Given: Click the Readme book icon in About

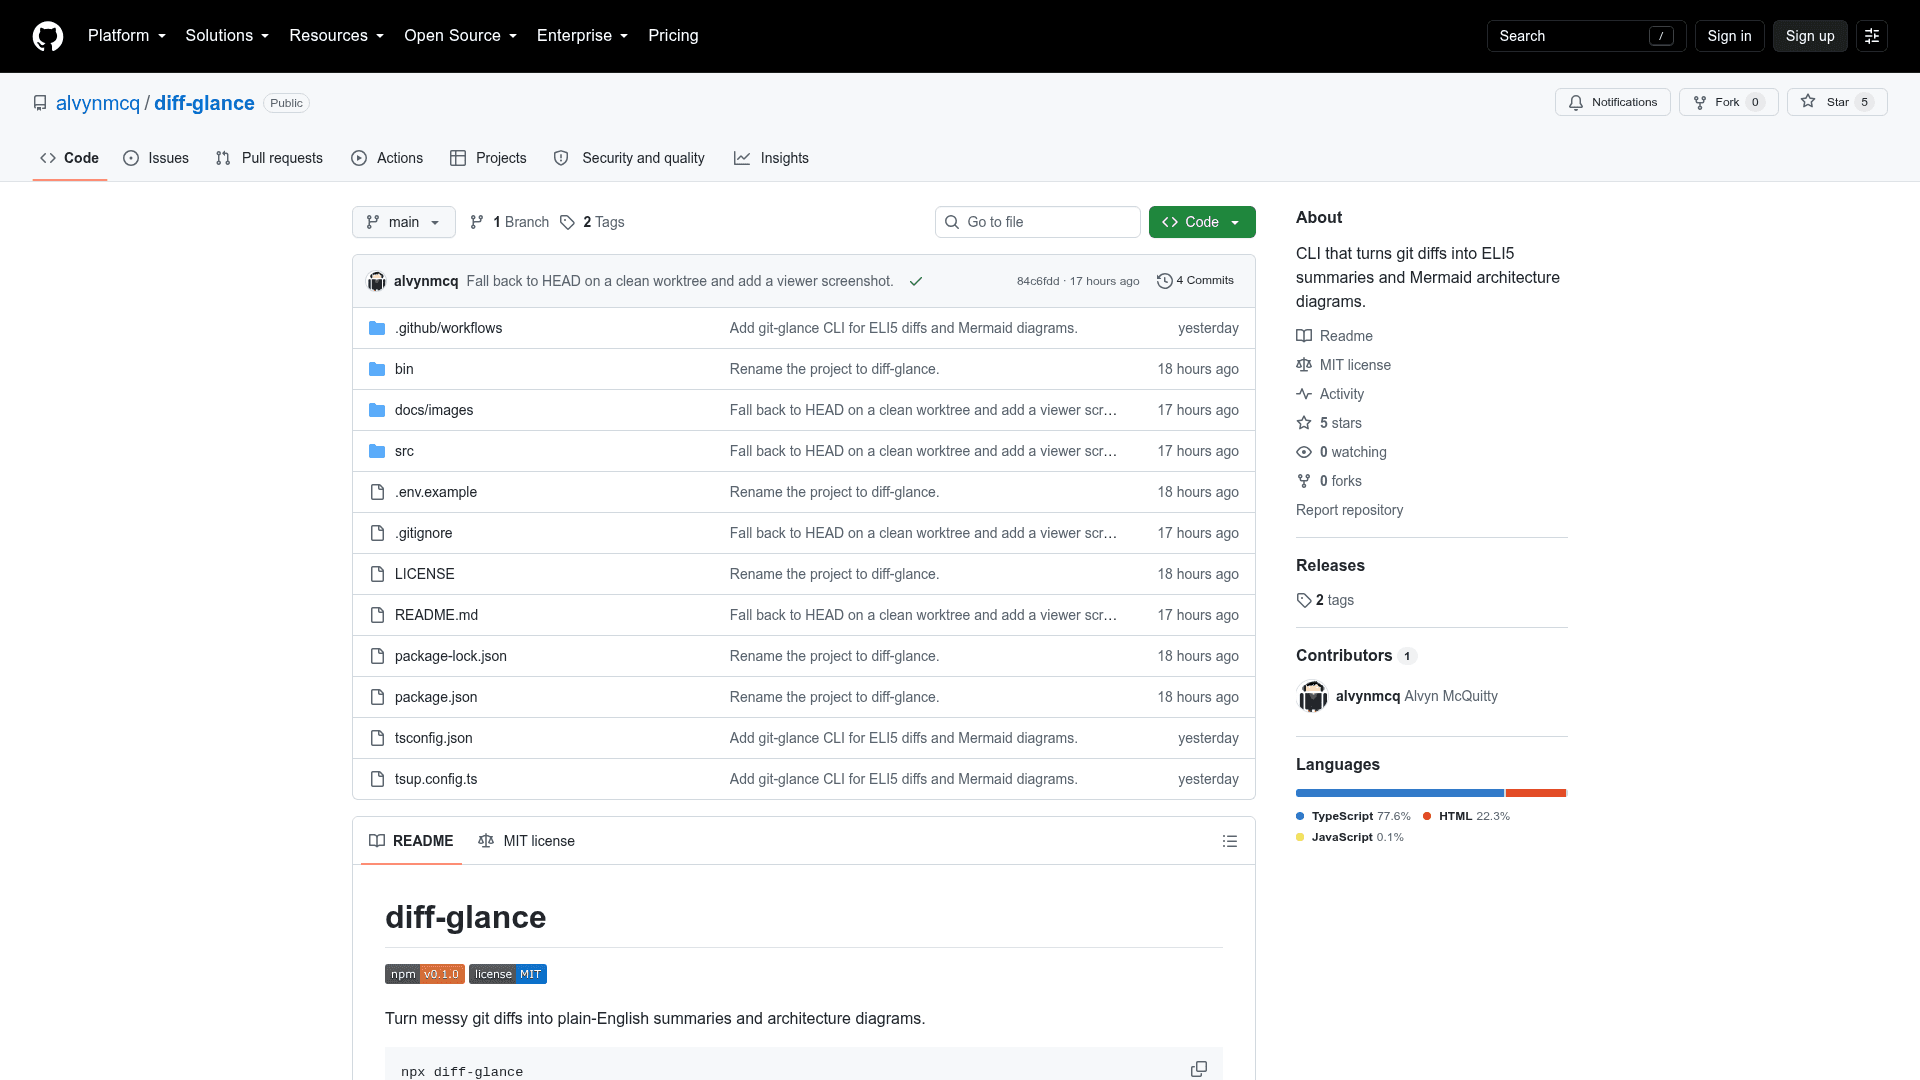Looking at the screenshot, I should click(1304, 336).
